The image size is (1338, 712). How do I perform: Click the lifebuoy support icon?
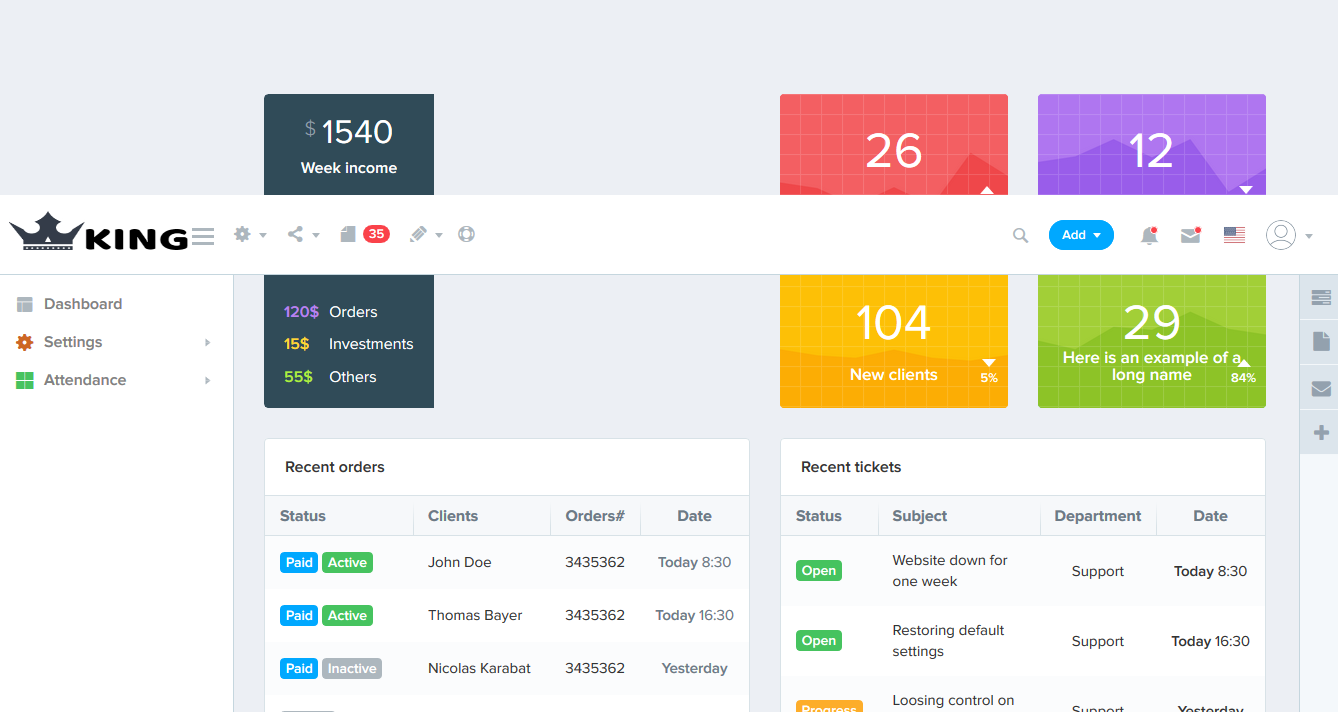[x=466, y=234]
